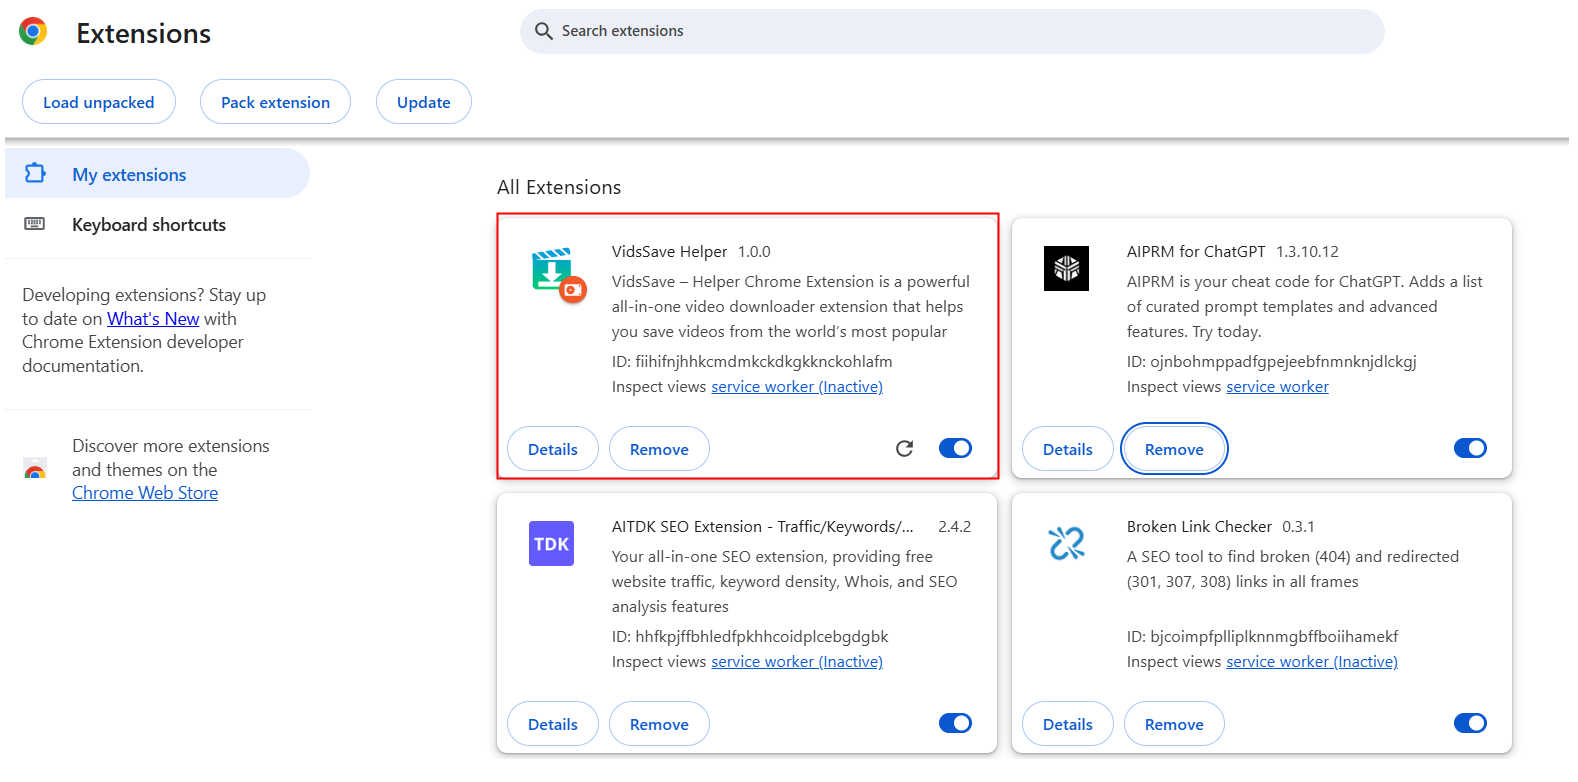Open Details for Broken Link Checker

click(x=1068, y=724)
